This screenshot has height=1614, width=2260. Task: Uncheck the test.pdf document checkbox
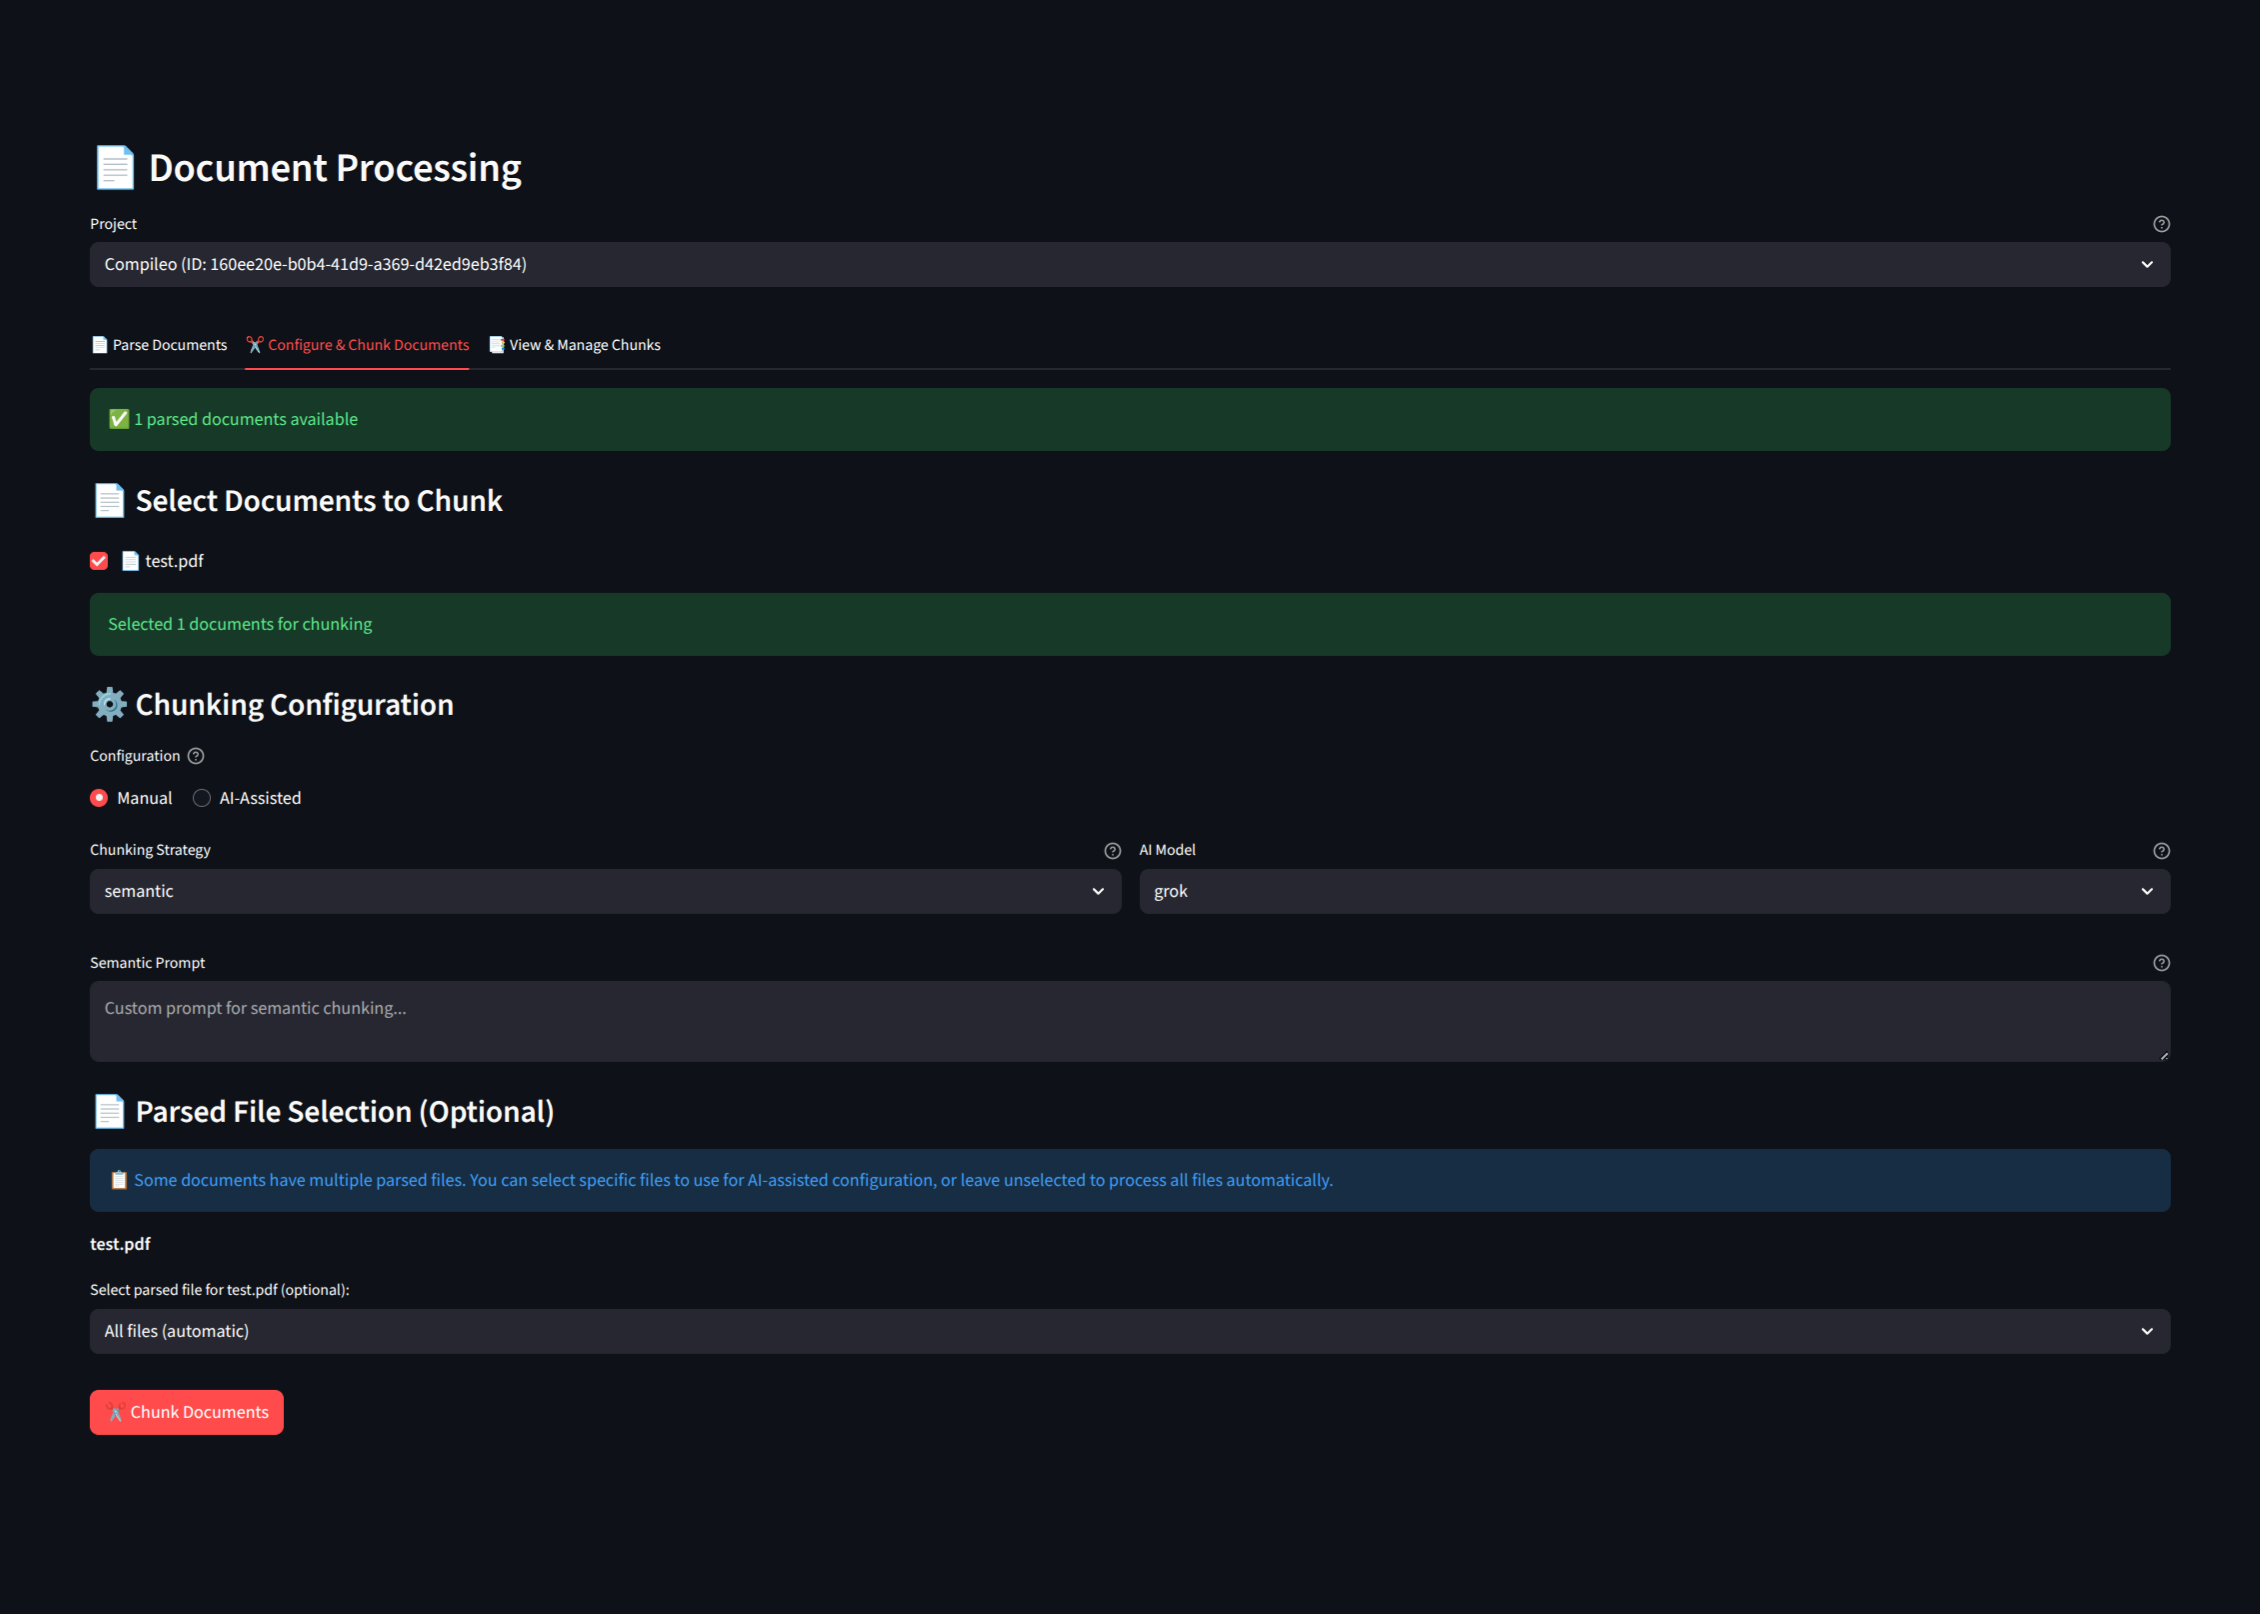tap(99, 561)
